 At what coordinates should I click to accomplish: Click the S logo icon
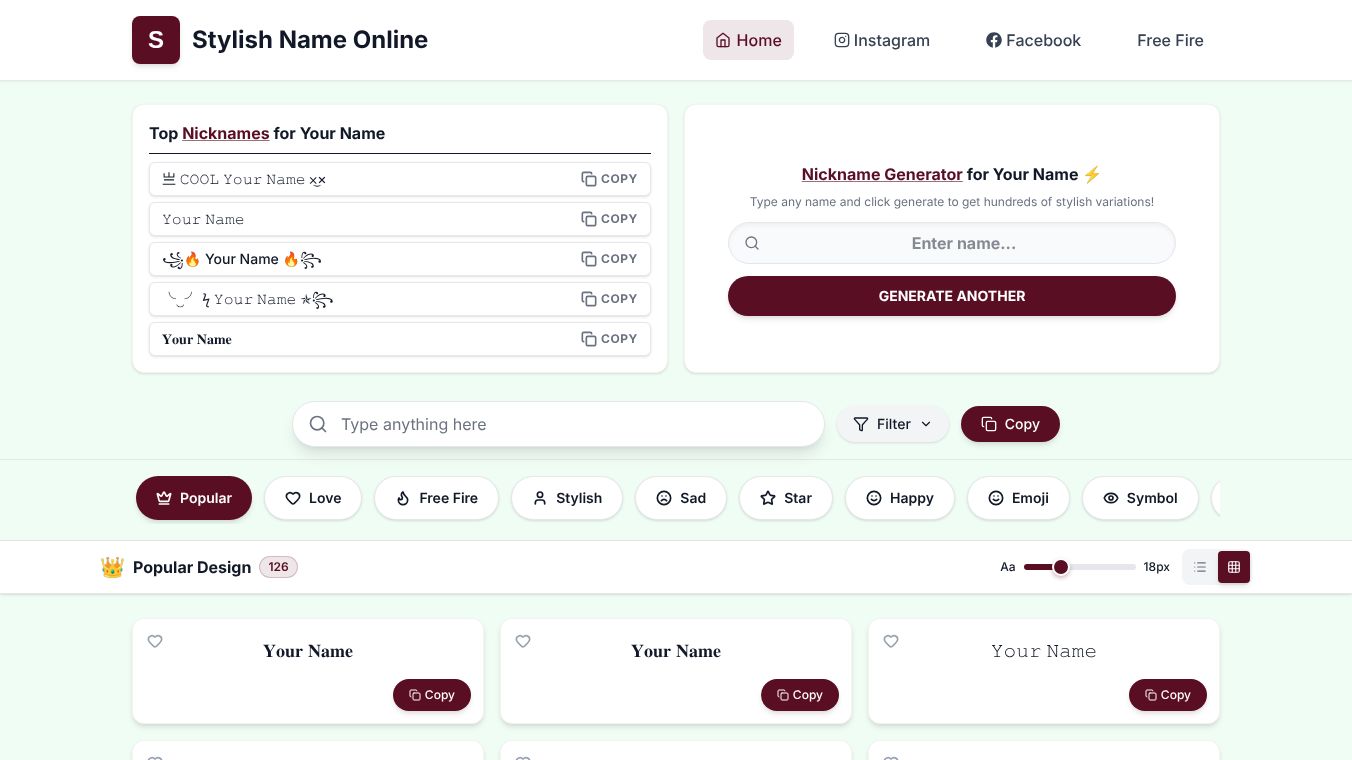click(156, 40)
